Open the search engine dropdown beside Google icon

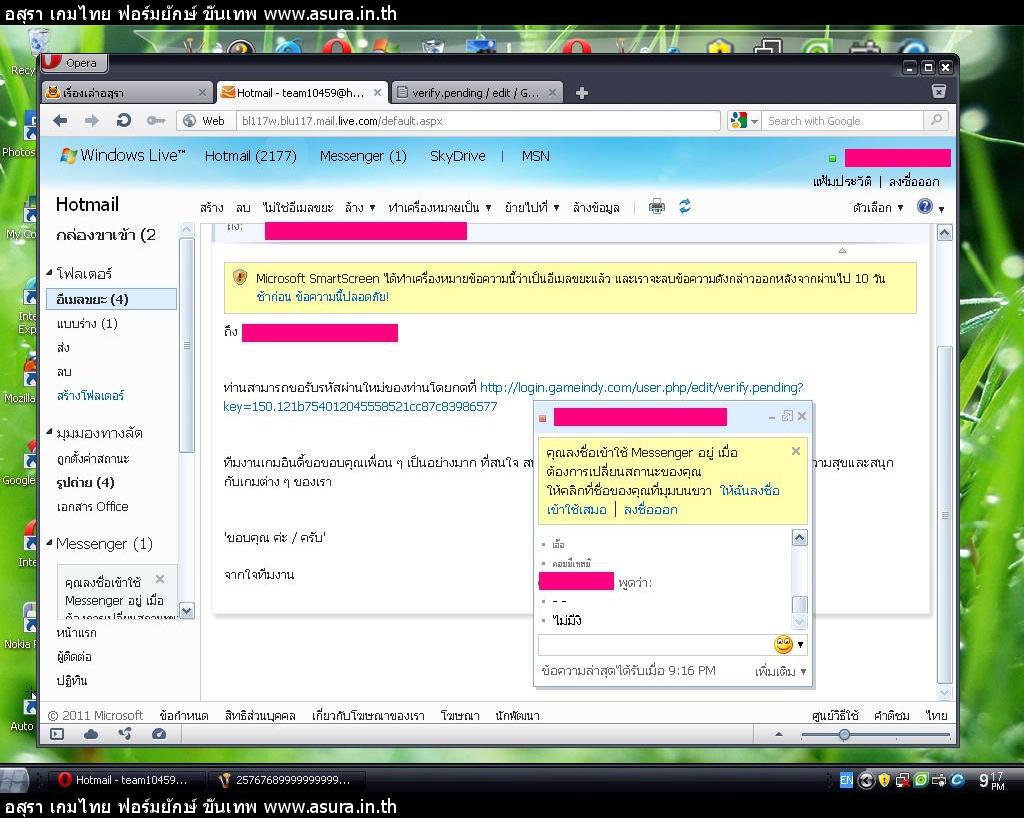754,121
